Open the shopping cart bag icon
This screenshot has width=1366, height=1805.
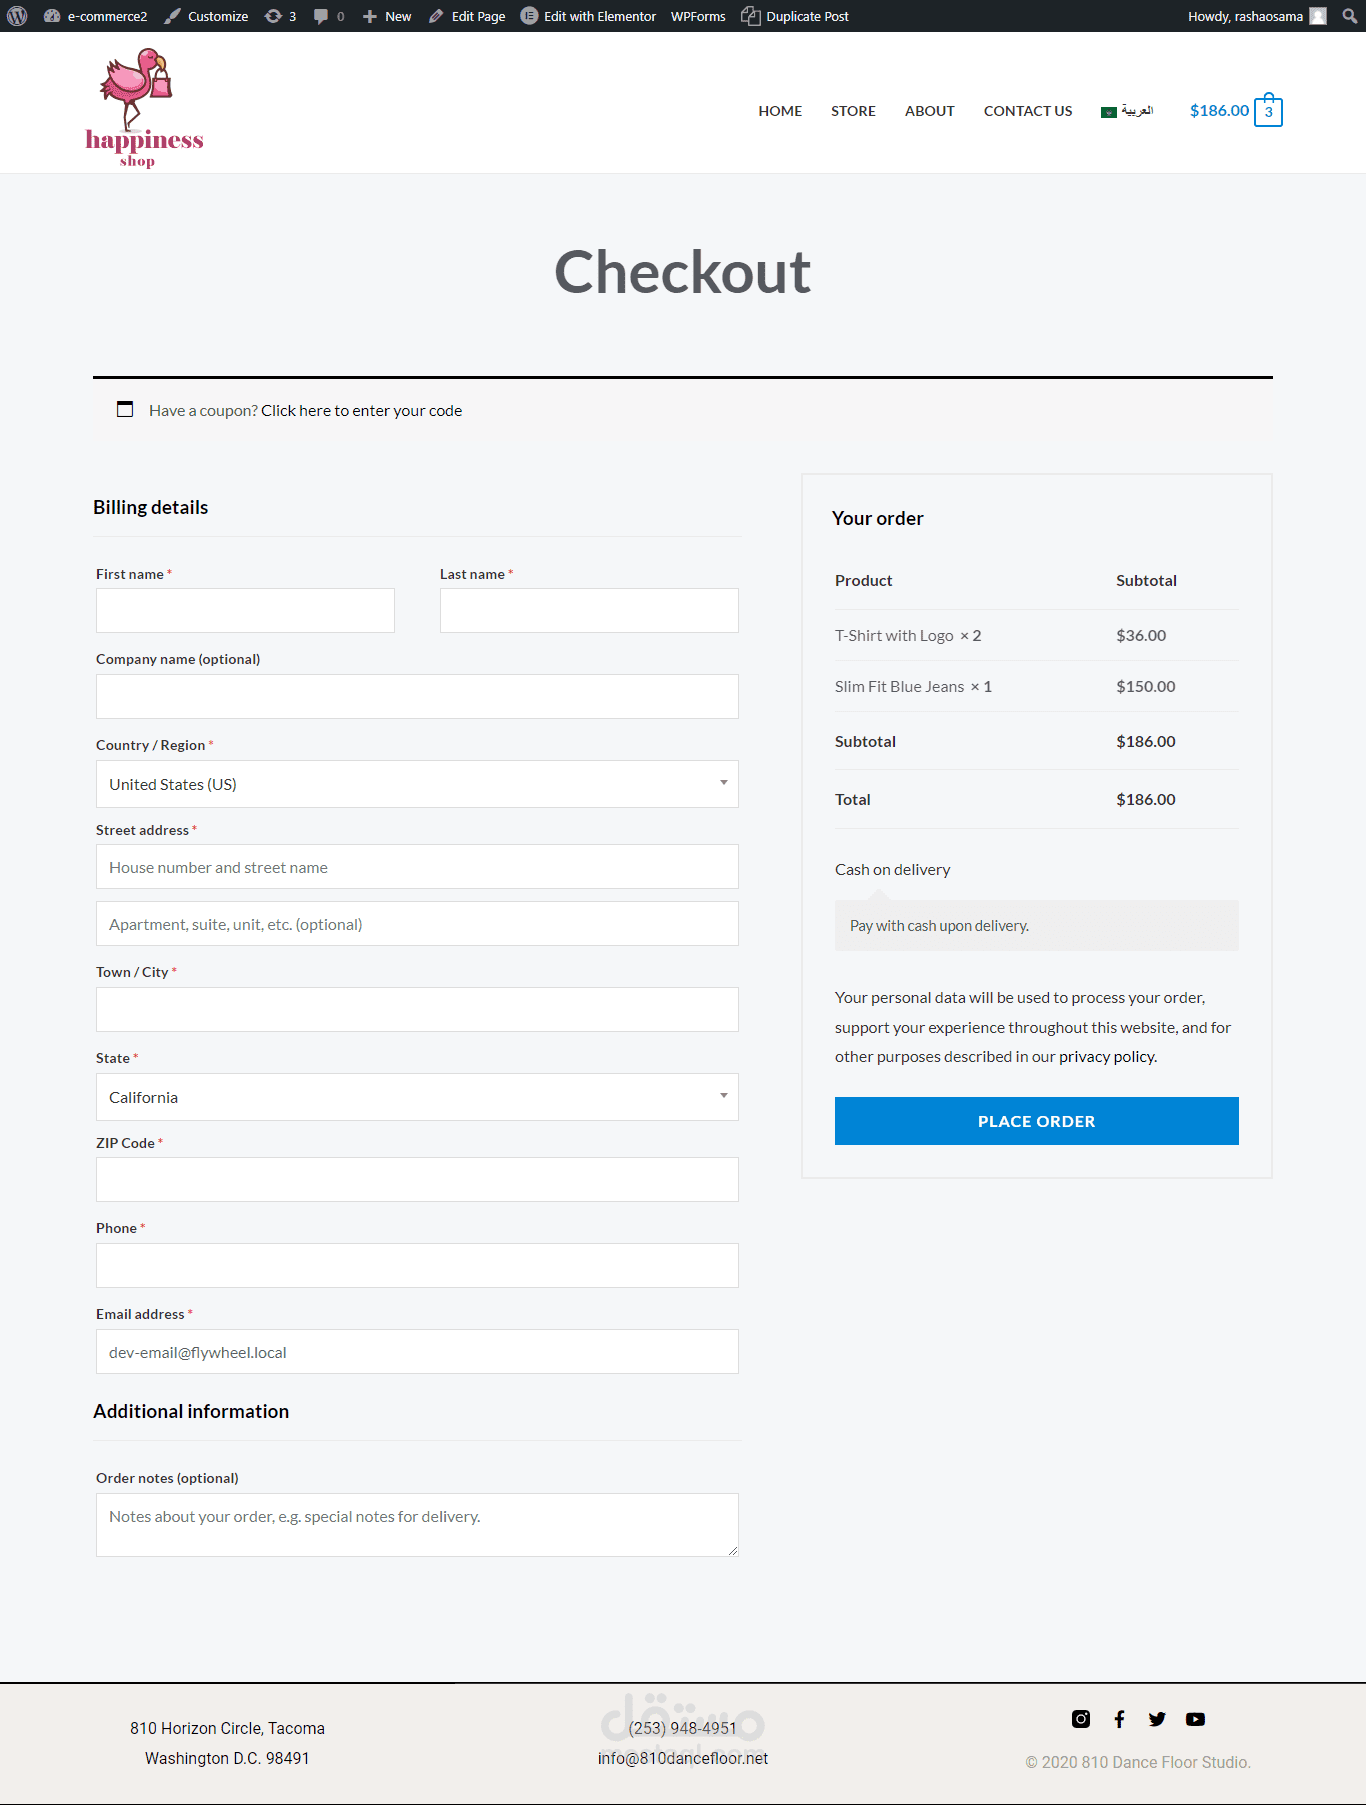(1268, 111)
